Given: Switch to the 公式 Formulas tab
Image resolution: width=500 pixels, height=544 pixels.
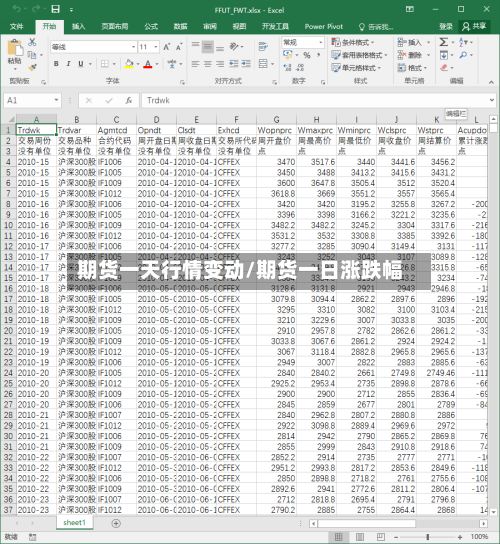Looking at the screenshot, I should (x=151, y=26).
